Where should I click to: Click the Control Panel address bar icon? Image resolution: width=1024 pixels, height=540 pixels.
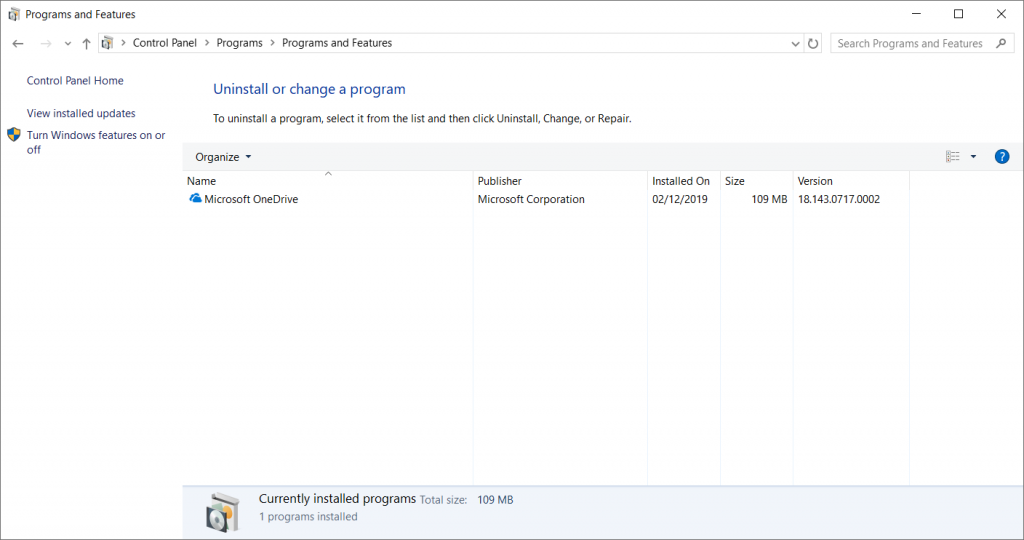(x=108, y=43)
